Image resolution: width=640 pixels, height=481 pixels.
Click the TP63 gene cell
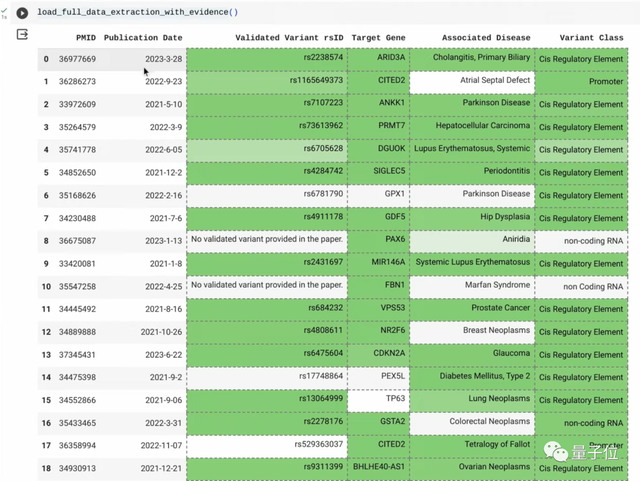pyautogui.click(x=378, y=401)
